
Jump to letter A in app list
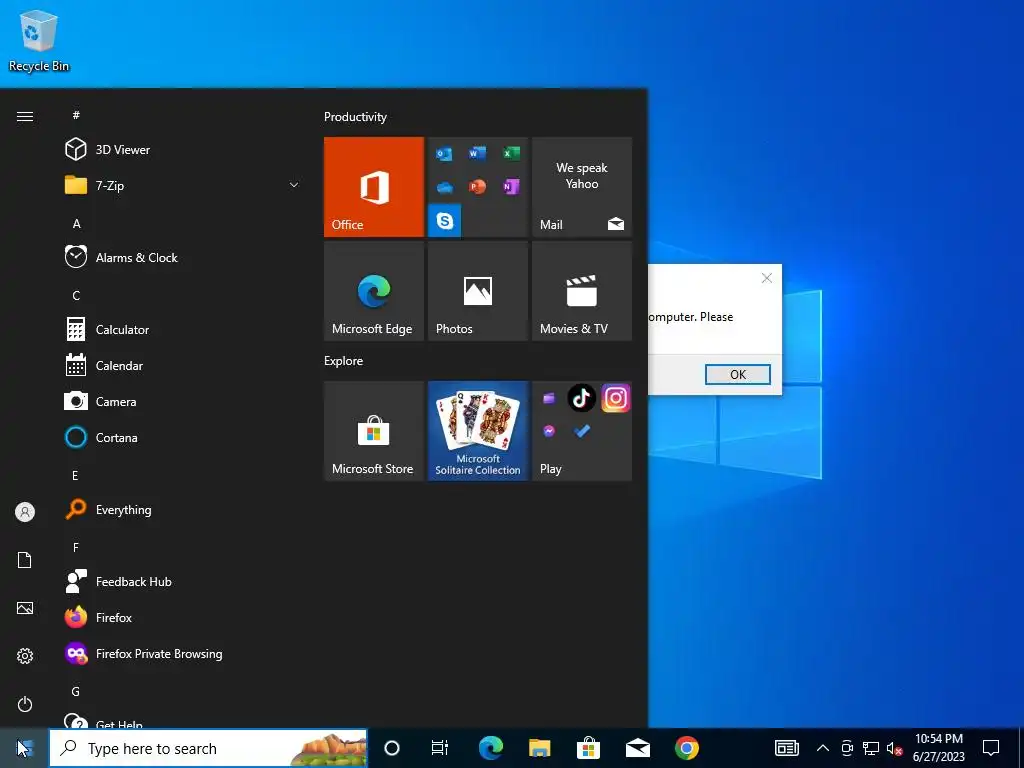(x=76, y=223)
